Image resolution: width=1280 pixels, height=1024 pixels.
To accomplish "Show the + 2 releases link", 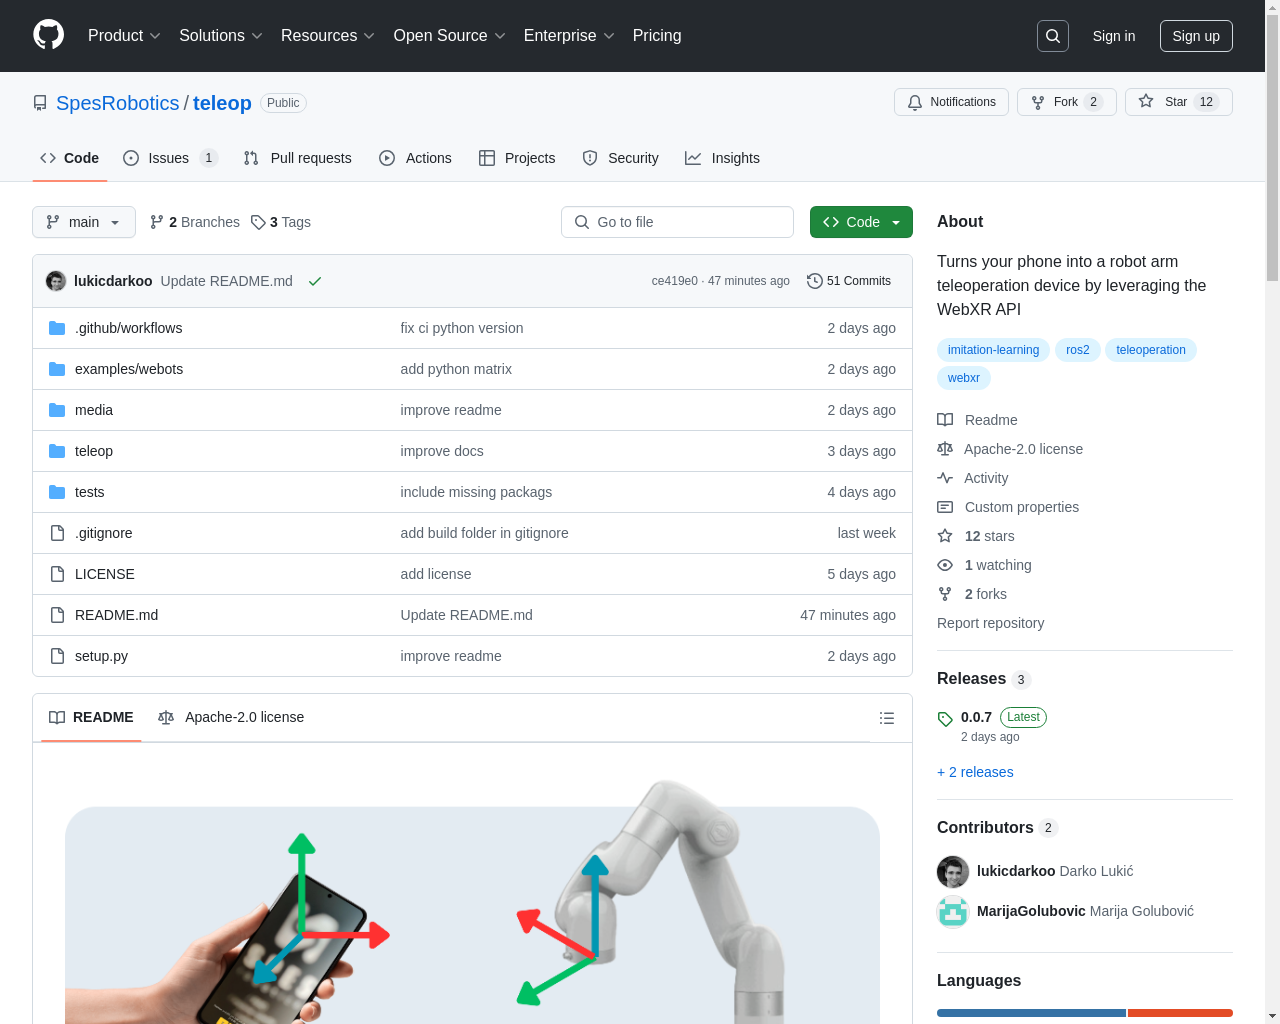I will tap(975, 772).
